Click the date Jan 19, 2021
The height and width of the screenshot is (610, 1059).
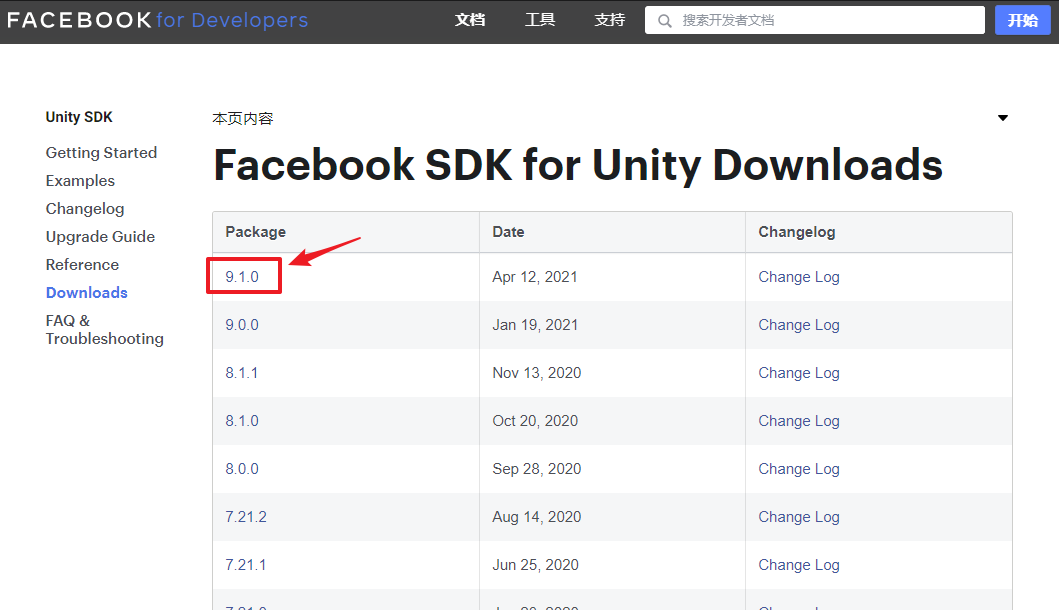pos(536,325)
